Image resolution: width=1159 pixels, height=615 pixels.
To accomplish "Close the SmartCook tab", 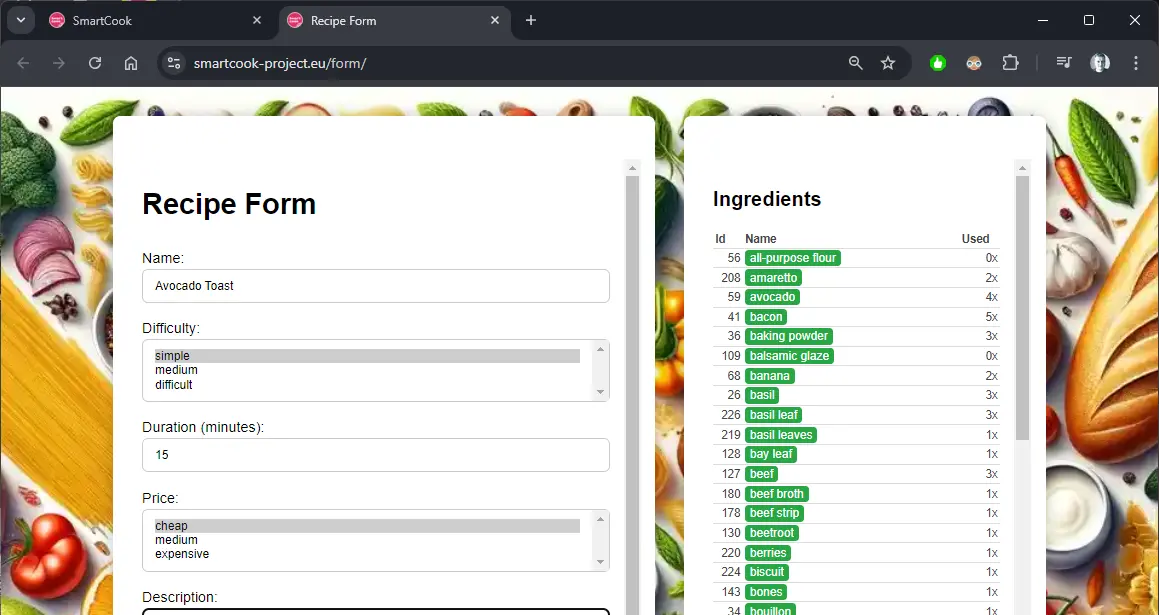I will (x=256, y=20).
